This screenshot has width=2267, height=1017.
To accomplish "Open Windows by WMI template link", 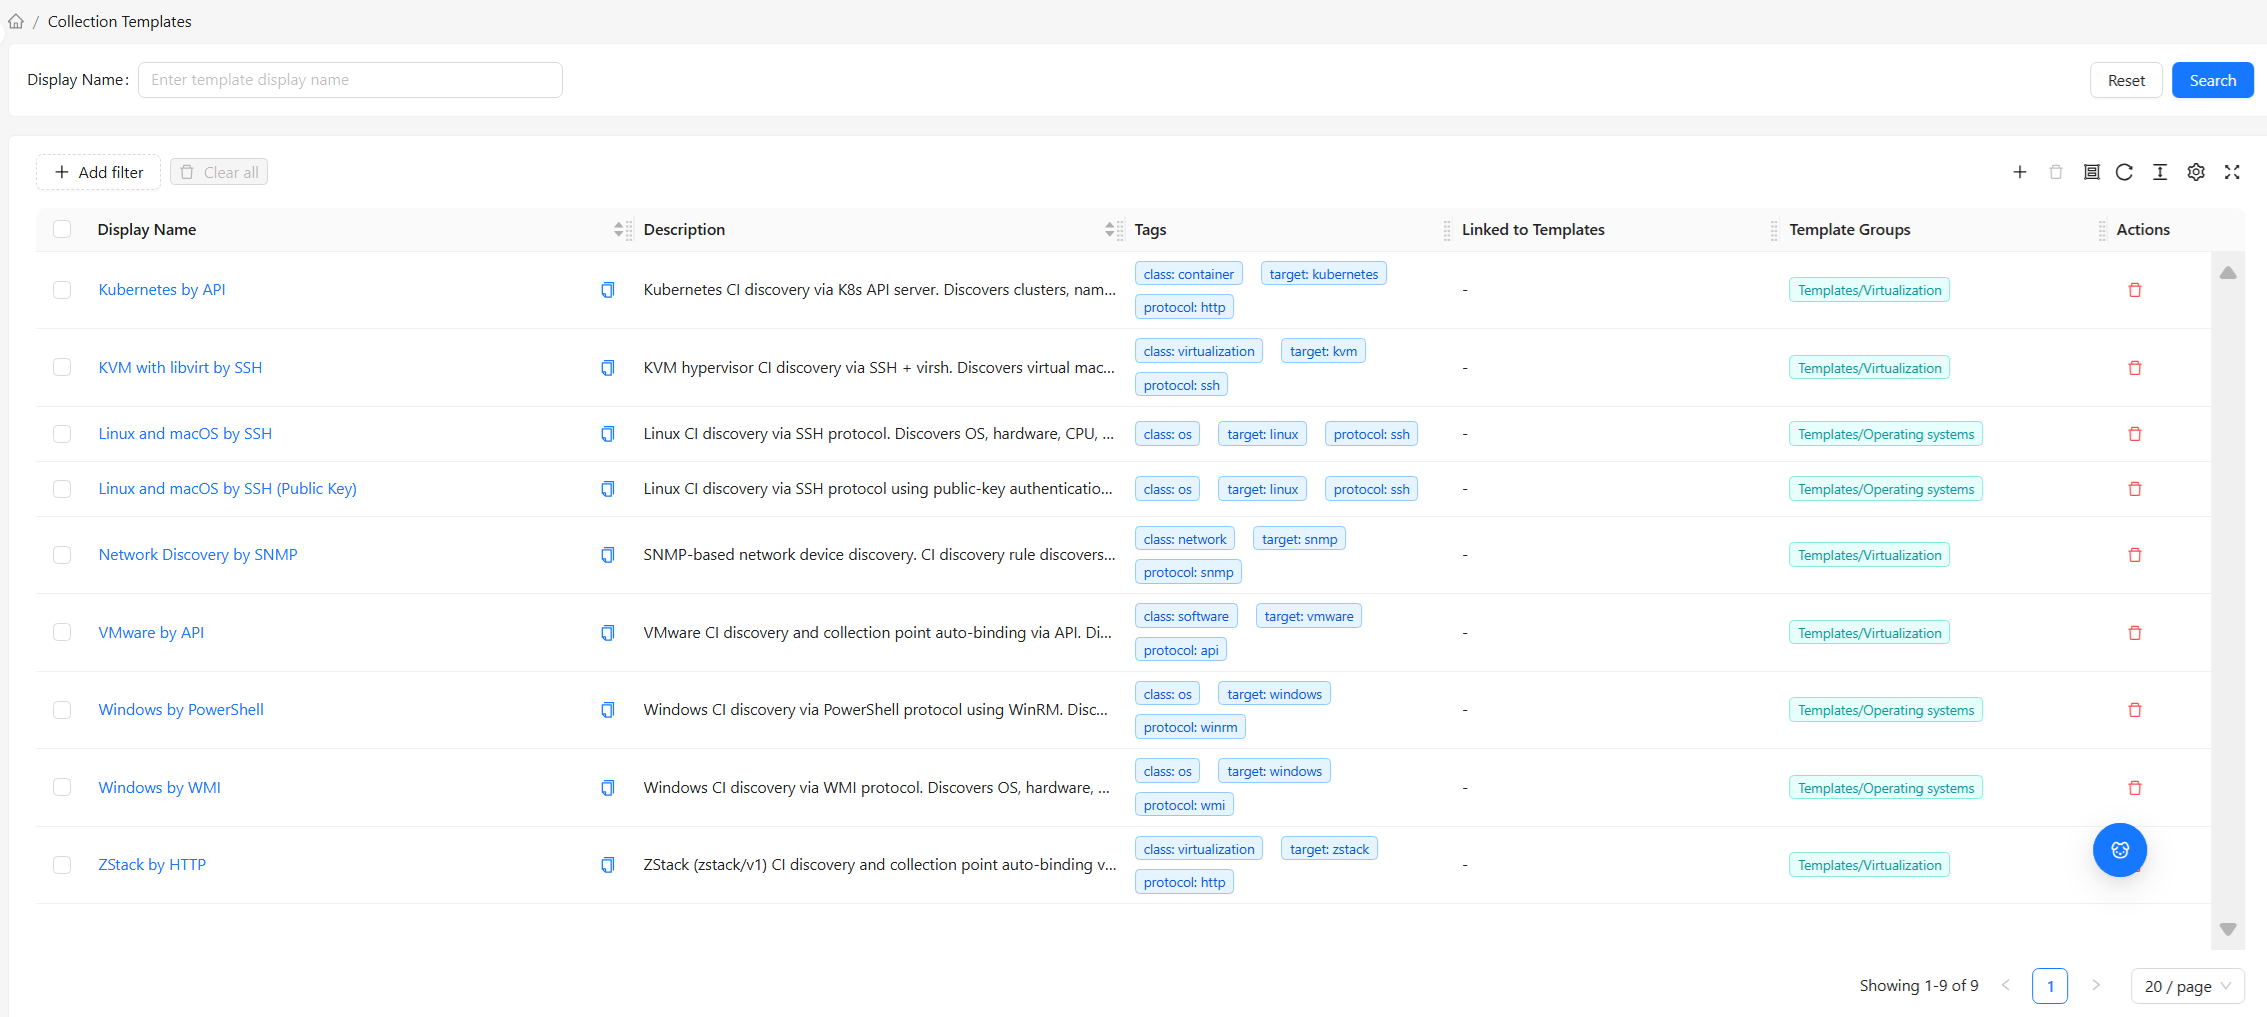I will click(159, 788).
